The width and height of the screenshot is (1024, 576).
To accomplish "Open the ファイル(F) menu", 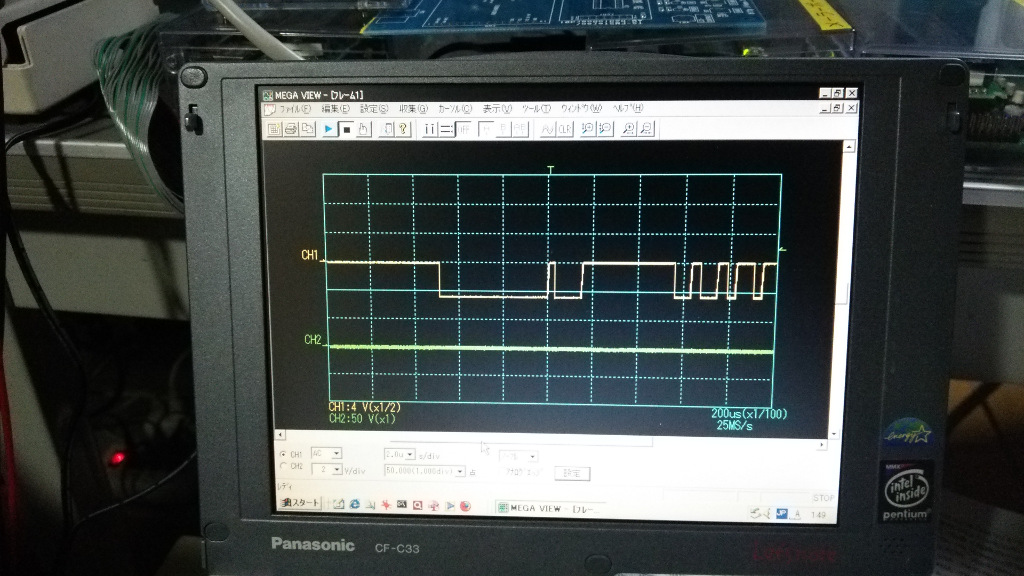I will point(295,109).
